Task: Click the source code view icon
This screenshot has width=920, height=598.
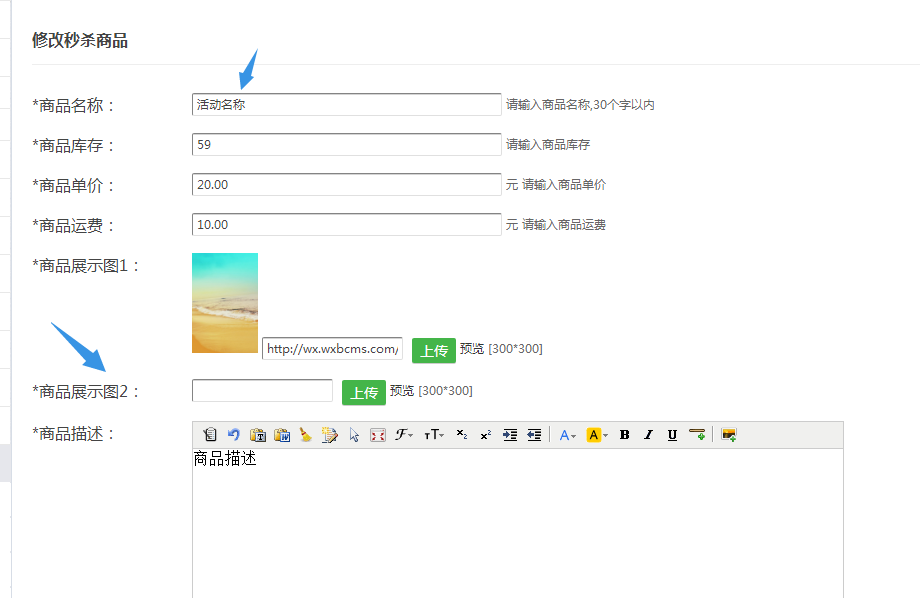Action: (210, 435)
